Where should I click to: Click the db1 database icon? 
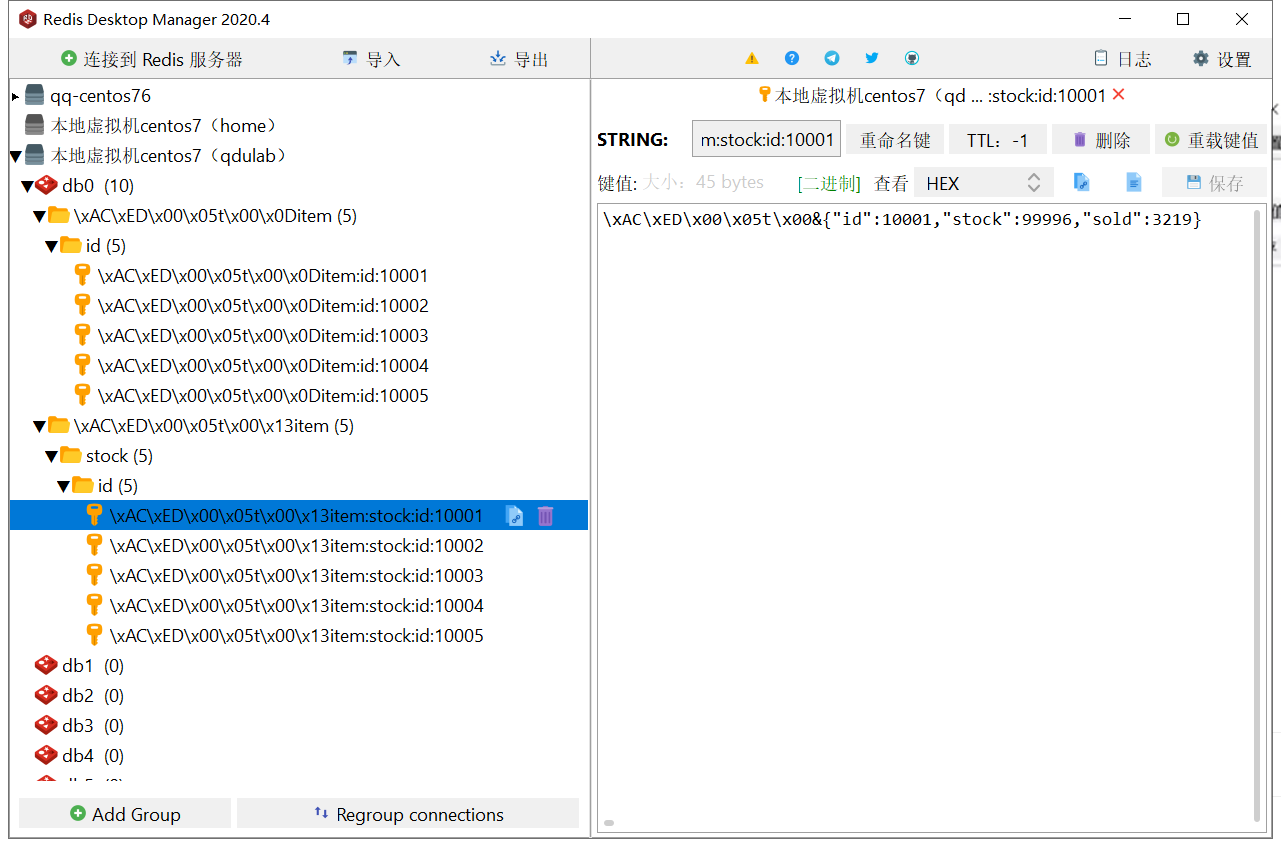click(x=47, y=665)
